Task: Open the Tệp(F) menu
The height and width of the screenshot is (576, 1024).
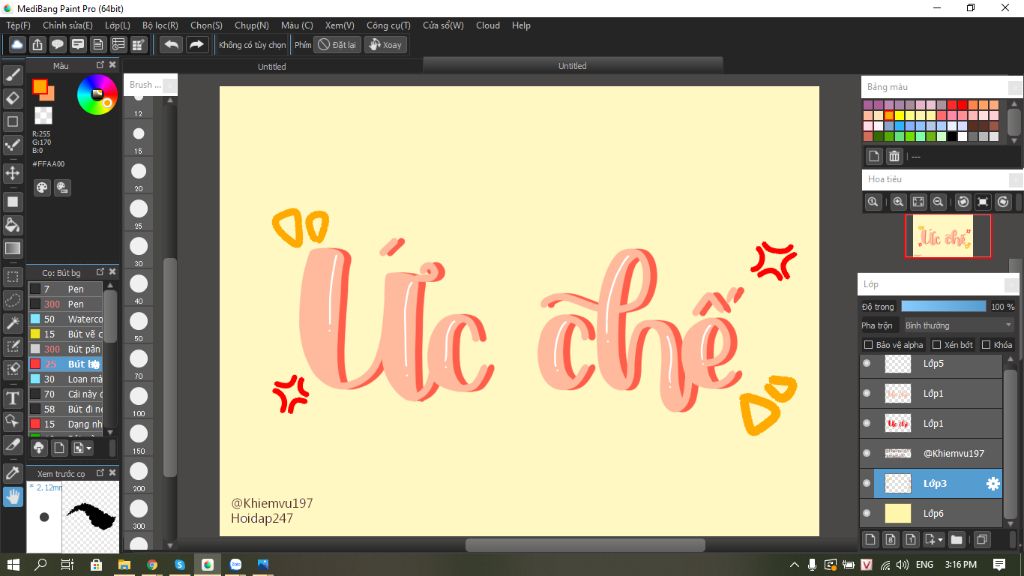Action: pos(18,25)
